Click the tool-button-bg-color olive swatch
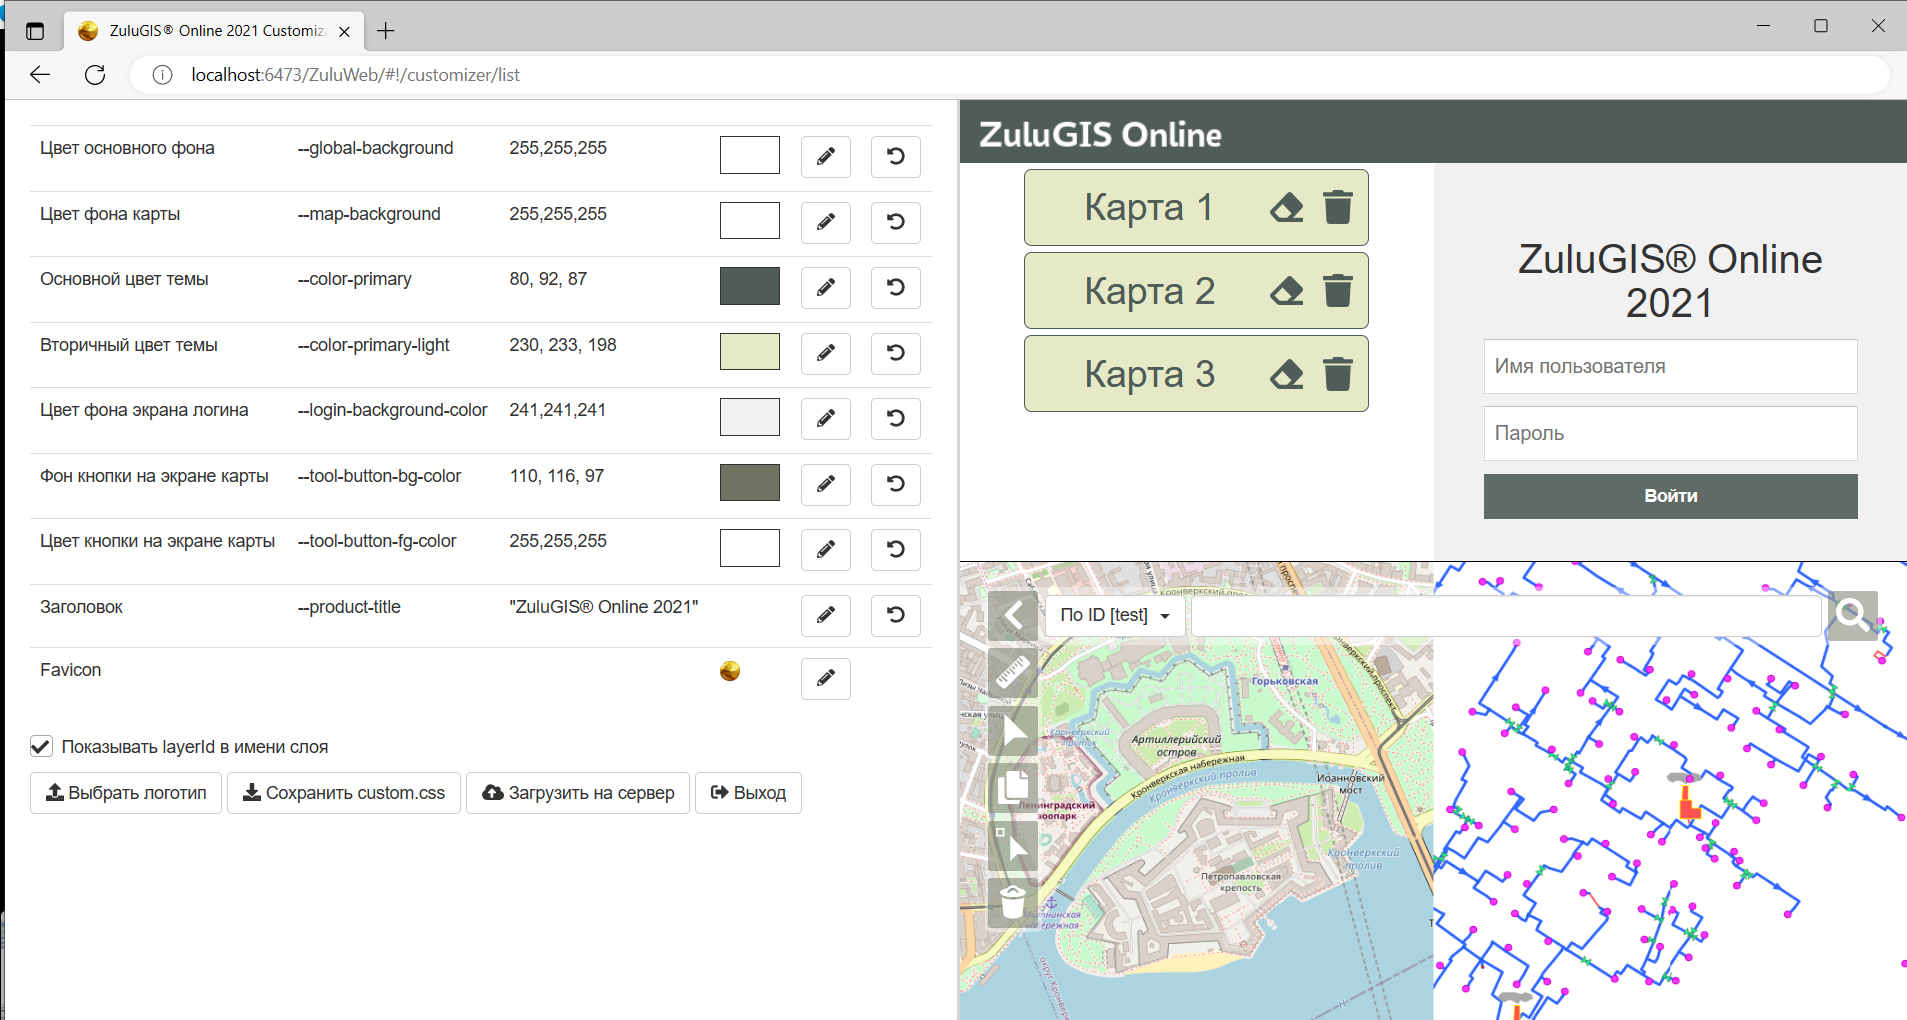The image size is (1907, 1020). 750,482
